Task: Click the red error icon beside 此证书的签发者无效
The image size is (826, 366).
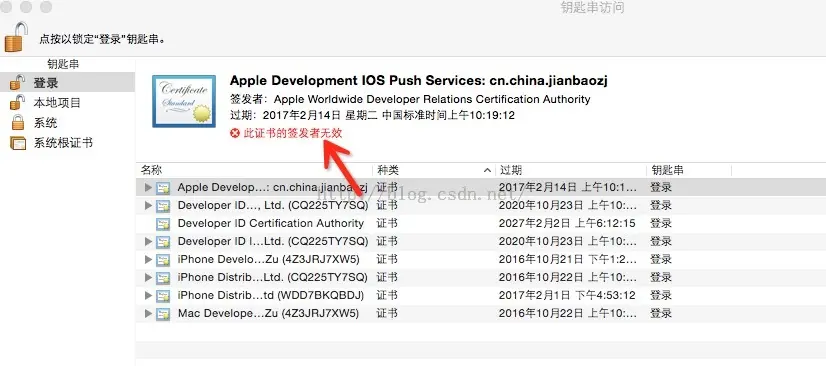Action: pos(235,133)
